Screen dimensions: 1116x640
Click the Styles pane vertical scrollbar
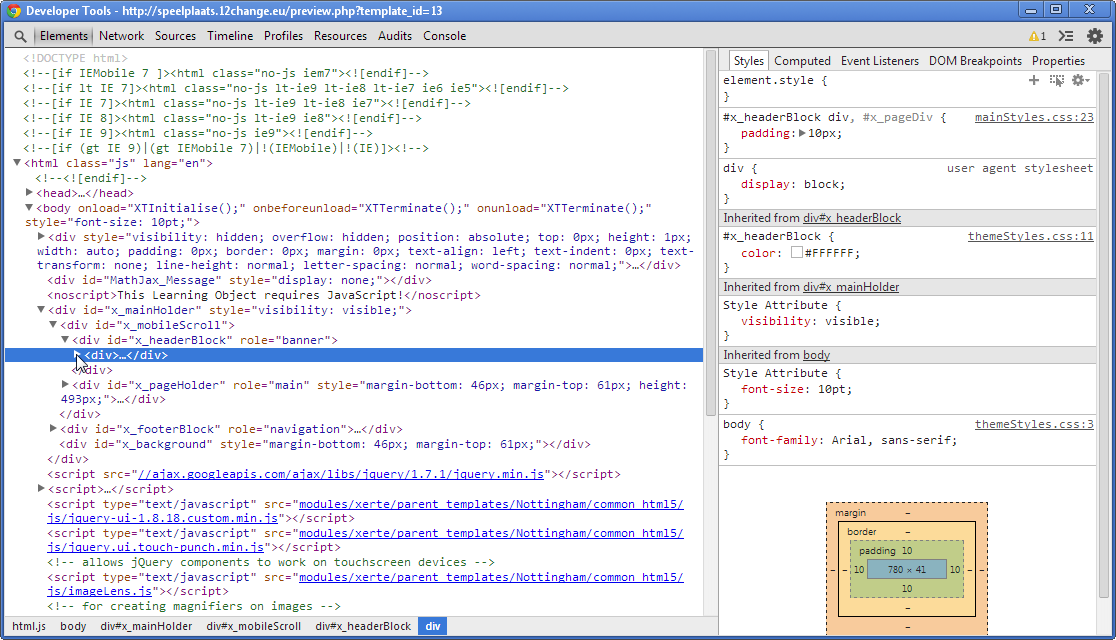pos(1104,335)
